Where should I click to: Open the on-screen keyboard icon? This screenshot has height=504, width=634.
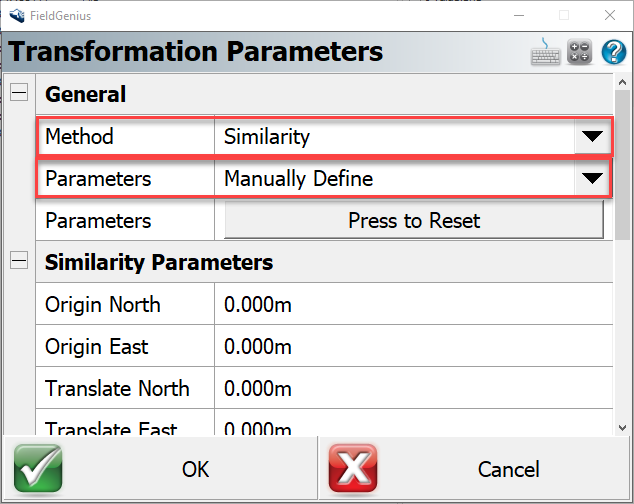click(546, 52)
